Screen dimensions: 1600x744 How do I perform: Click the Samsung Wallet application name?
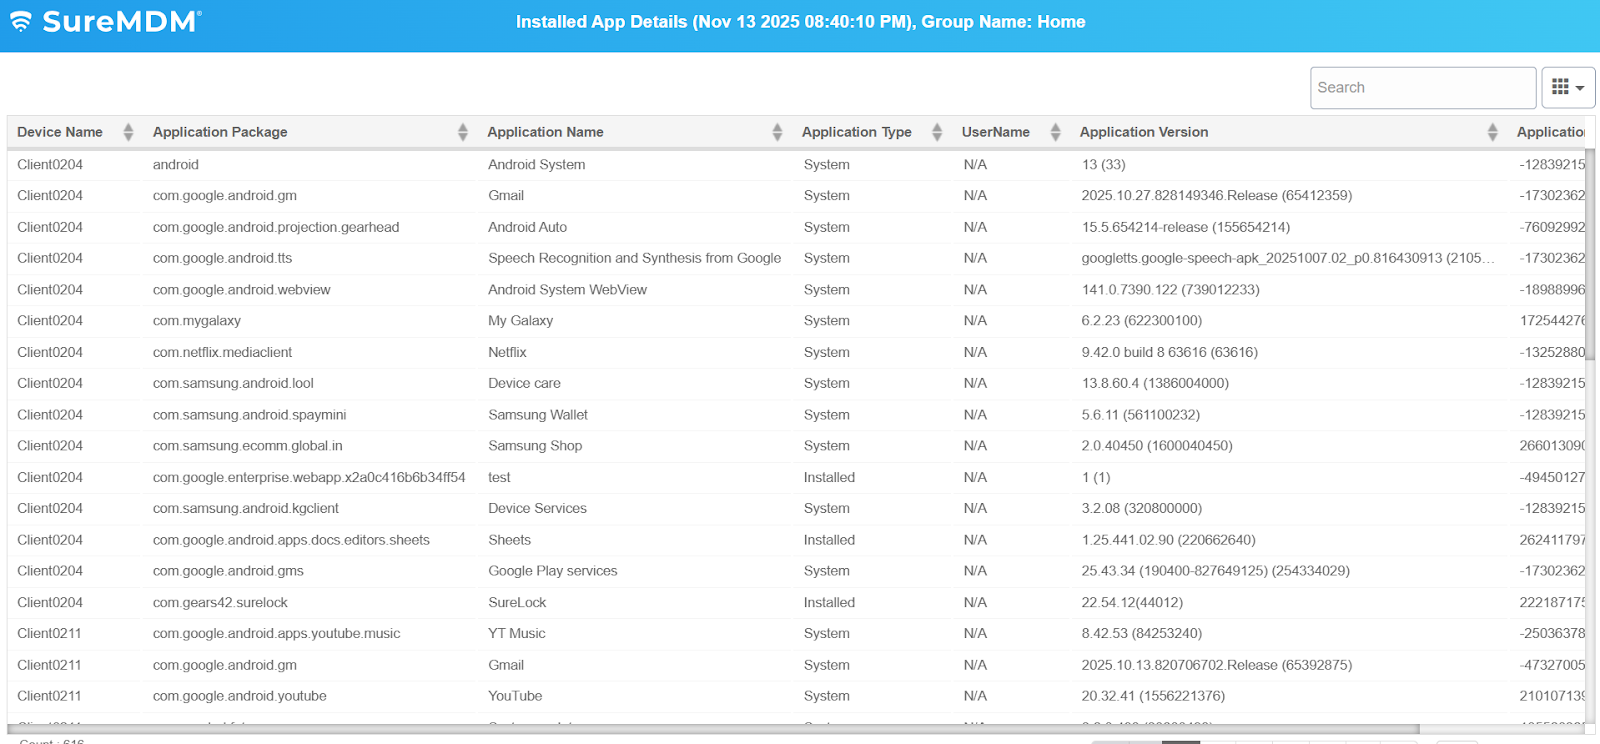pyautogui.click(x=538, y=415)
